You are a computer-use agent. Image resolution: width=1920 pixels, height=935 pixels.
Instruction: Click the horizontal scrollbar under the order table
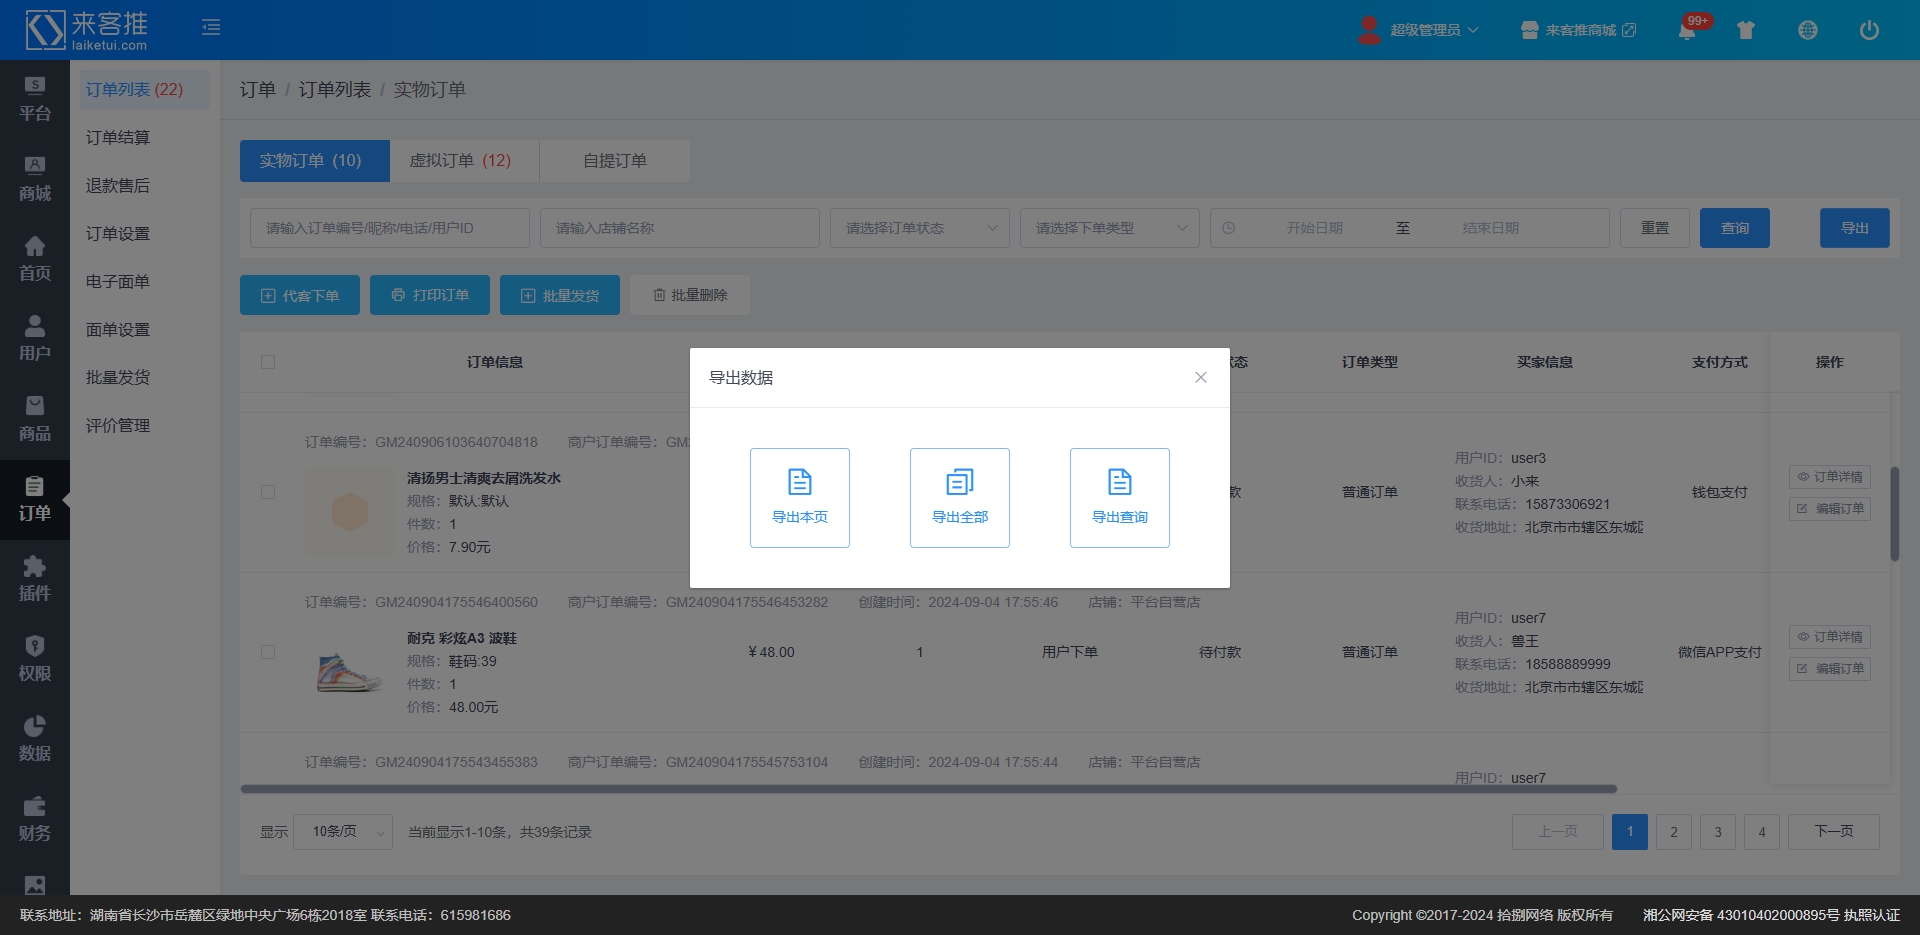[928, 789]
